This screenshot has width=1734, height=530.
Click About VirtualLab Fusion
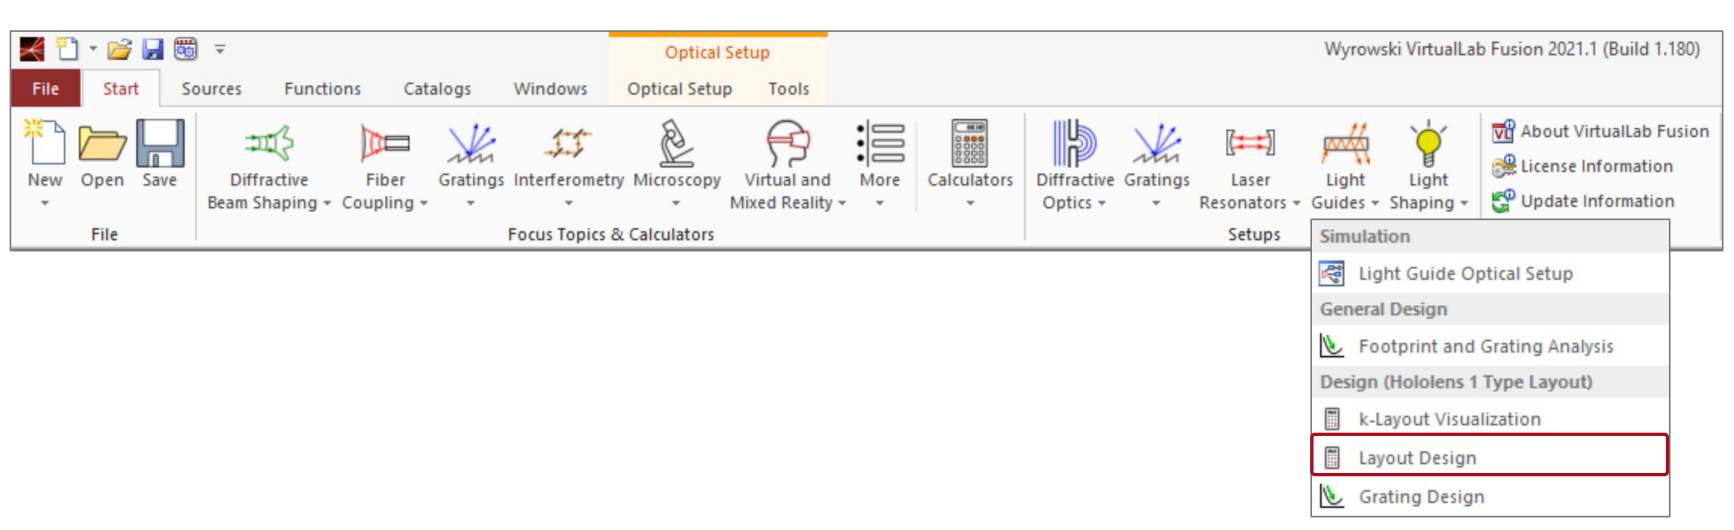1600,131
